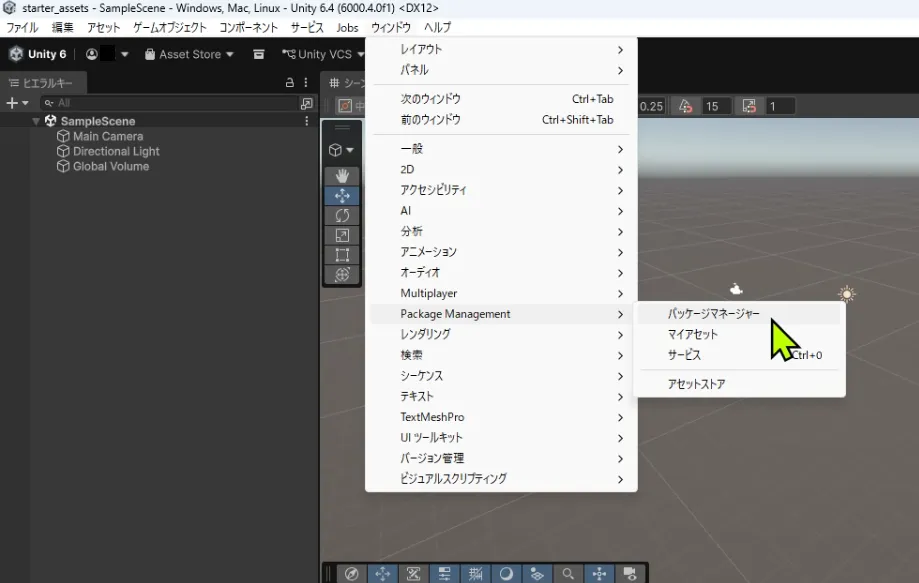Click the Add (+) button in the Hierarchy

pyautogui.click(x=11, y=102)
